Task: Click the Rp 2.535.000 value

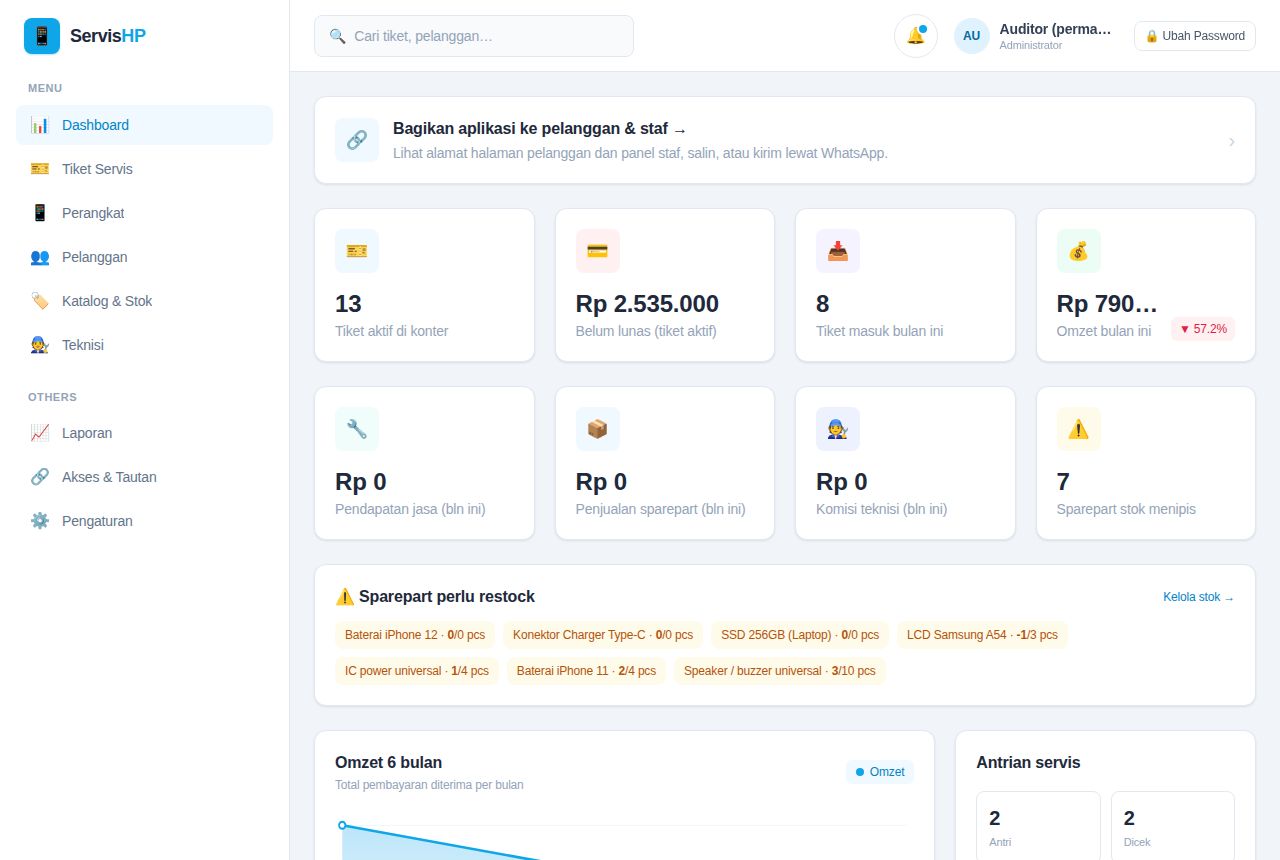Action: click(x=647, y=304)
